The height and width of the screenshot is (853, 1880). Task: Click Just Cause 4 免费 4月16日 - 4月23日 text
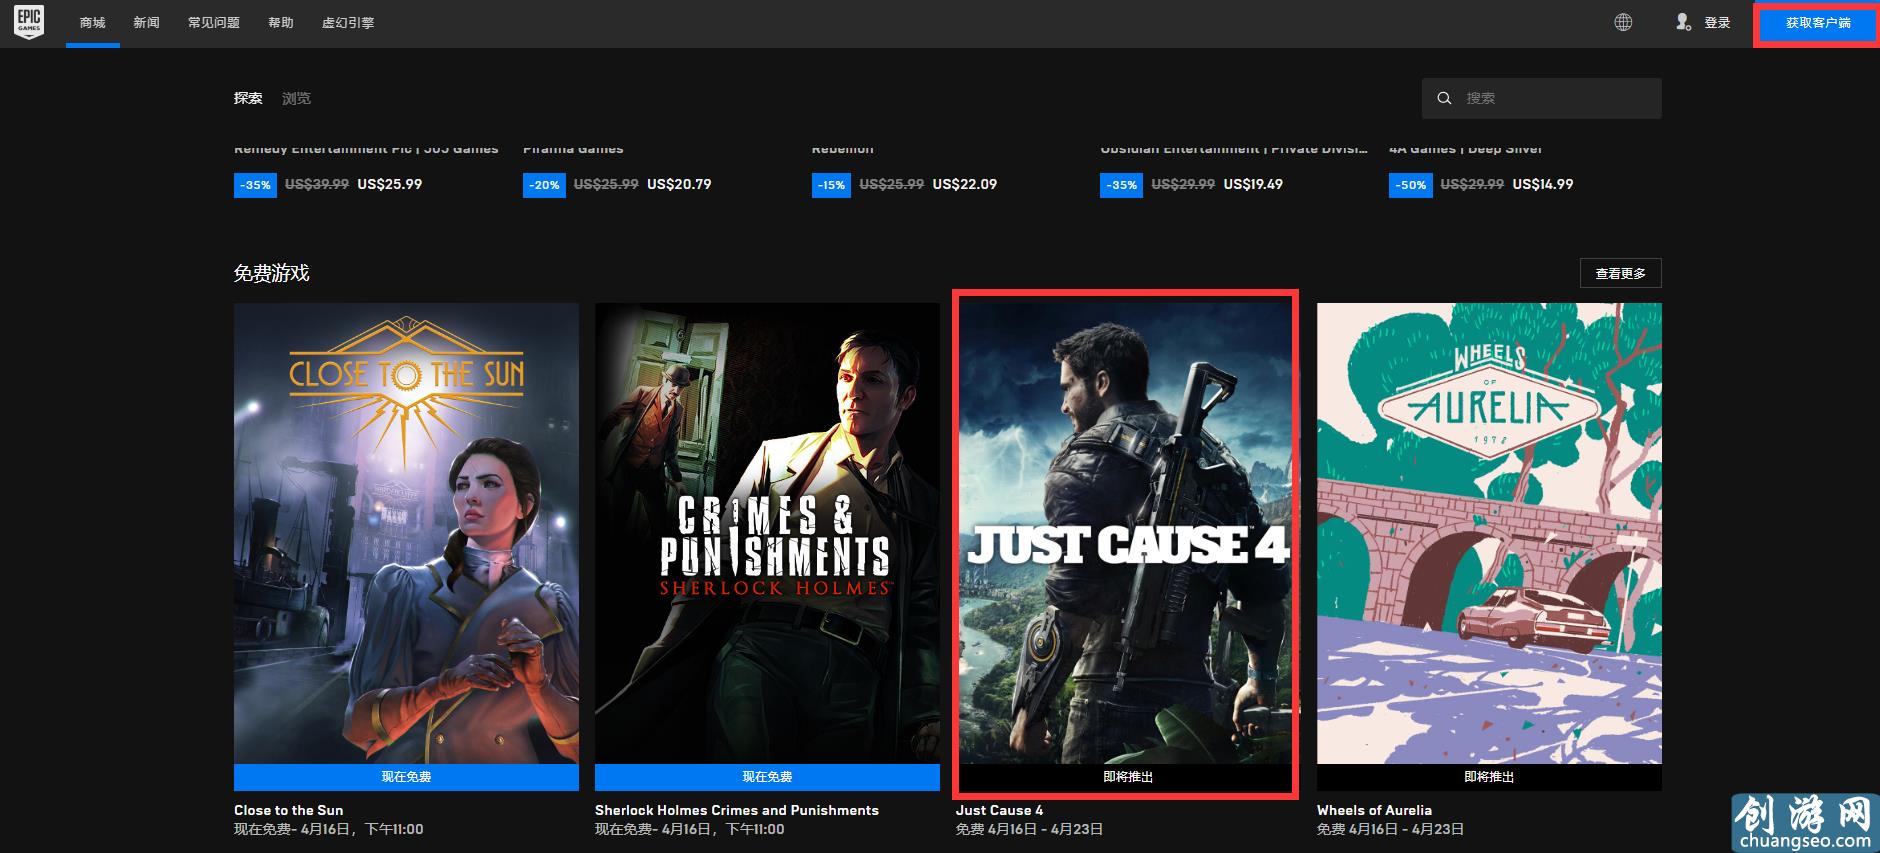[x=1030, y=829]
